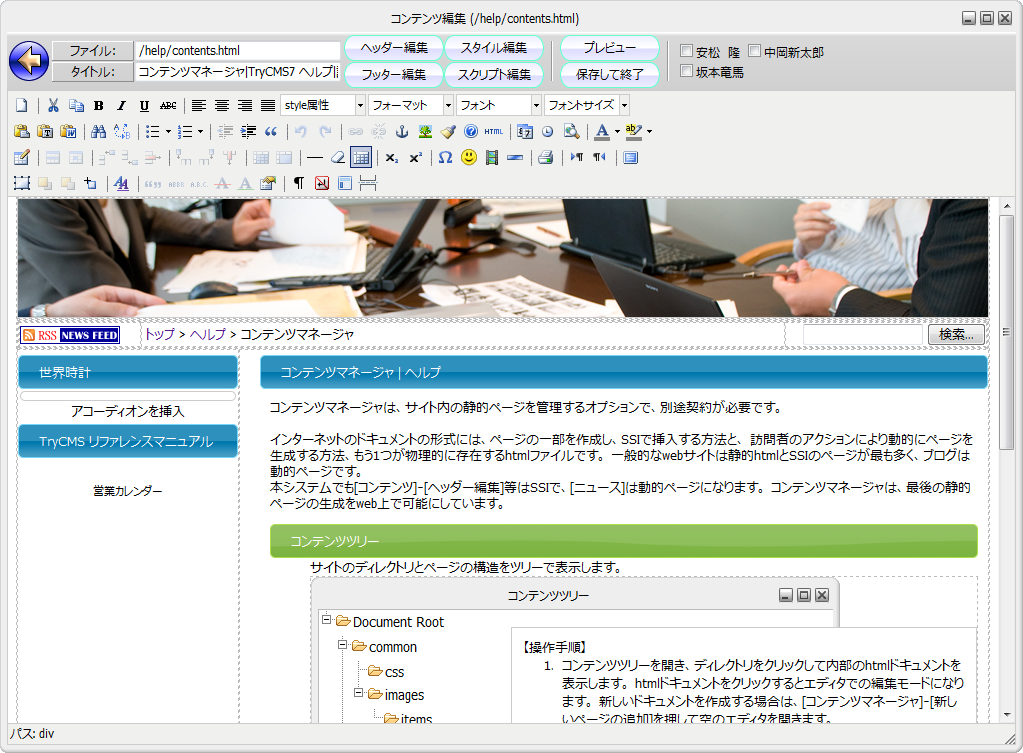Enable the 中岡新太郎 checkbox
The image size is (1023, 753).
pyautogui.click(x=754, y=51)
